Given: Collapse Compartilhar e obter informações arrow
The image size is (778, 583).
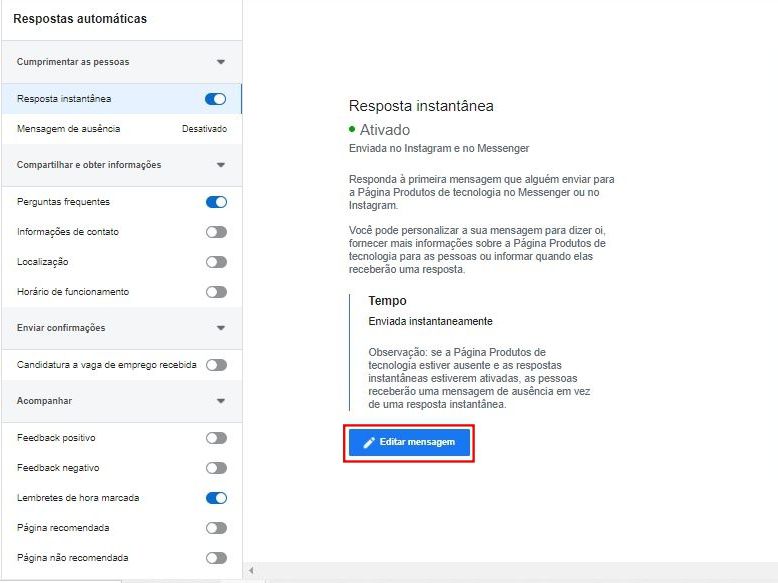Looking at the screenshot, I should click(x=221, y=165).
